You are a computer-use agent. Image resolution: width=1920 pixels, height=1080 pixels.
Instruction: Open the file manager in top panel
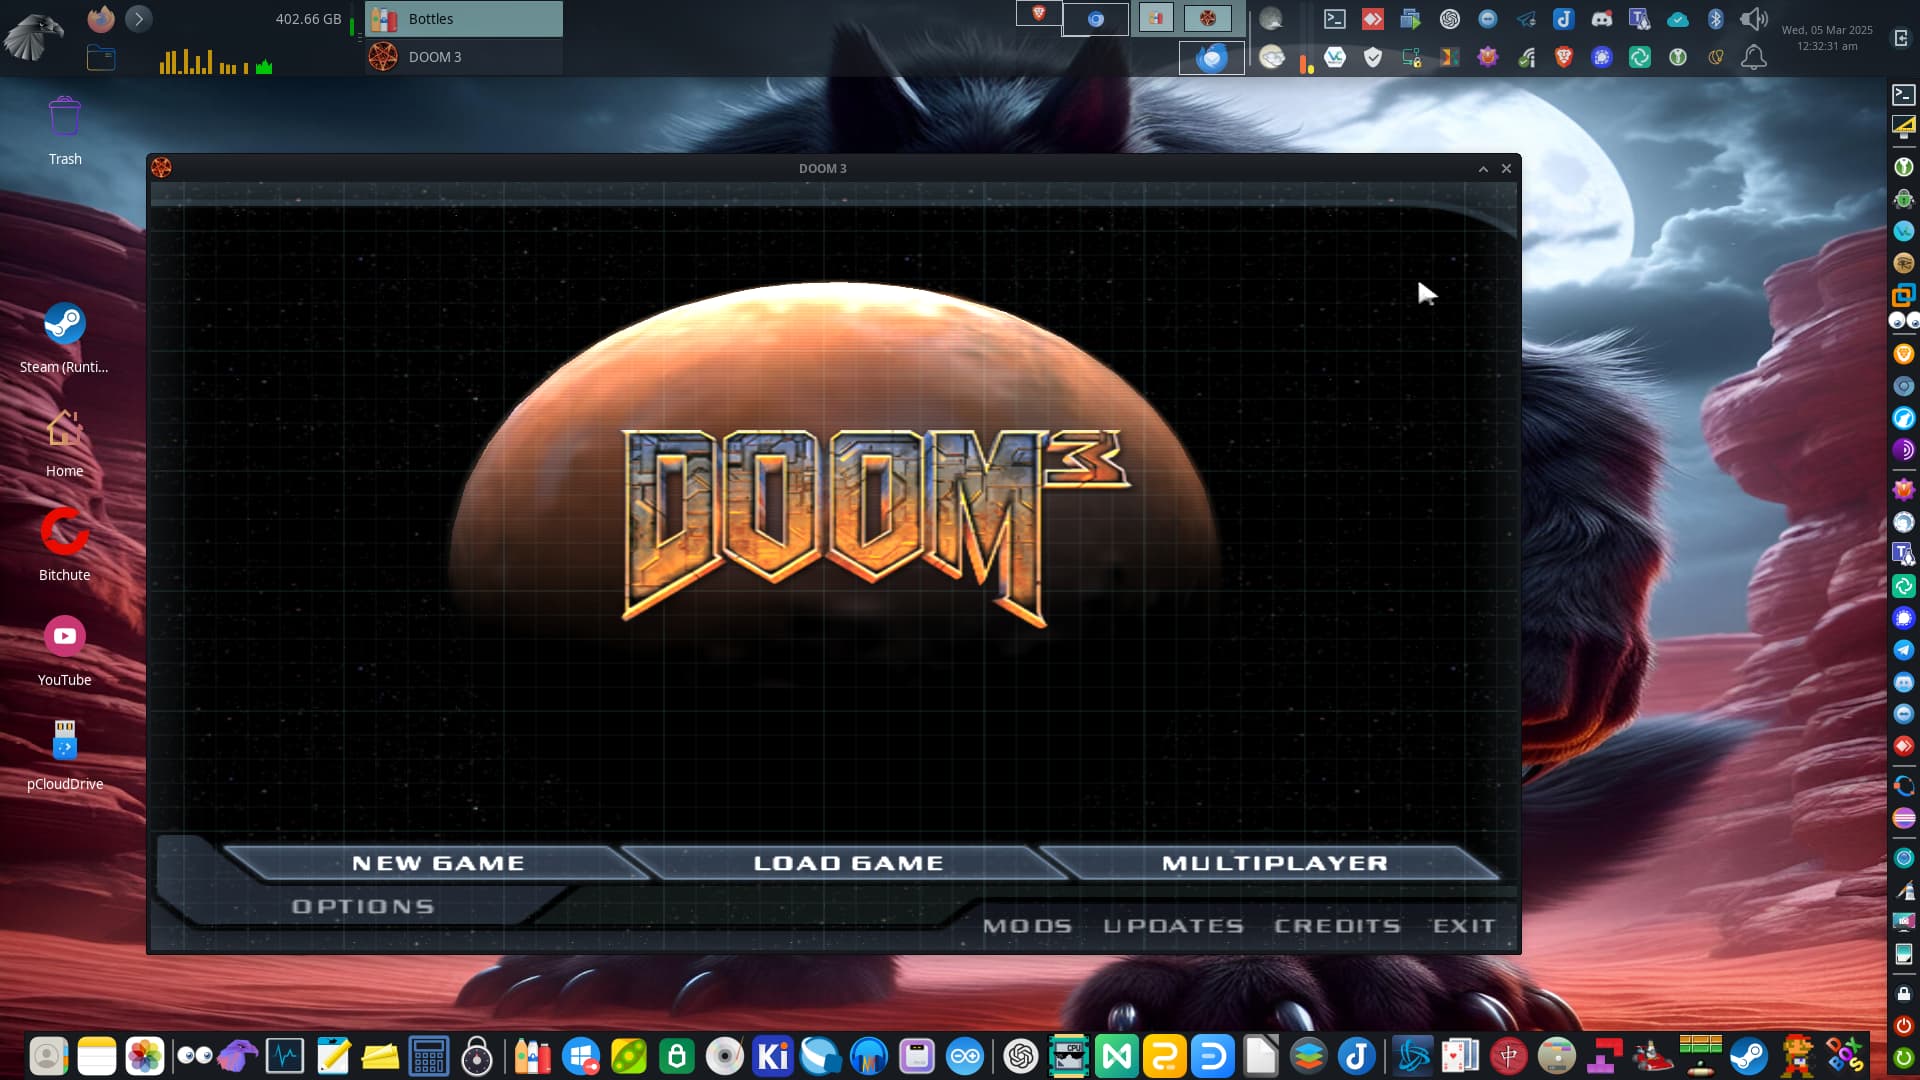101,58
